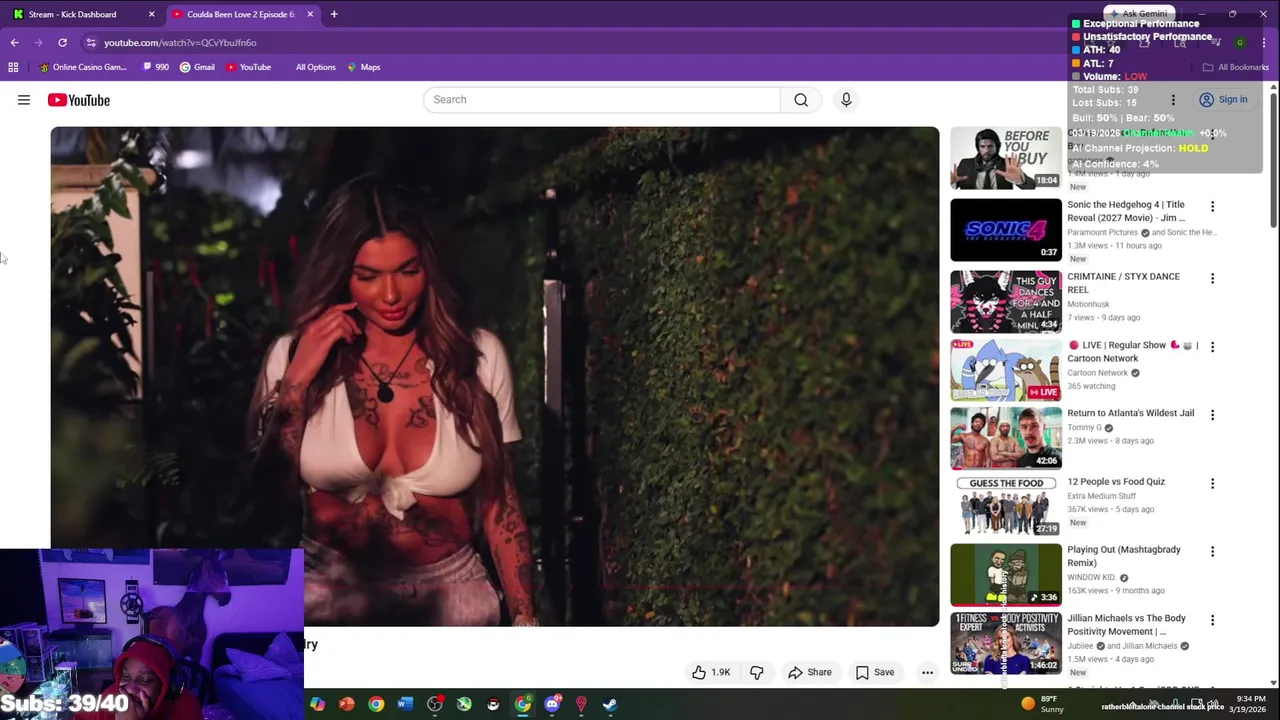Dislike the video with thumbs down

pos(757,672)
